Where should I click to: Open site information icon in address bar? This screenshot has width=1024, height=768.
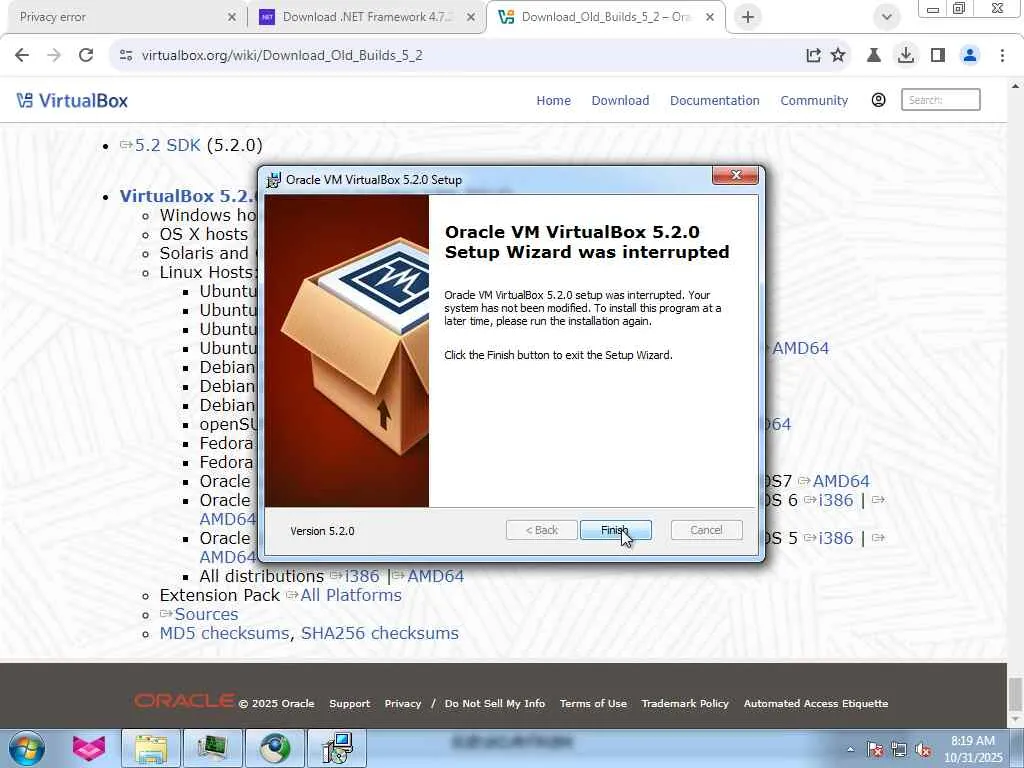coord(126,56)
